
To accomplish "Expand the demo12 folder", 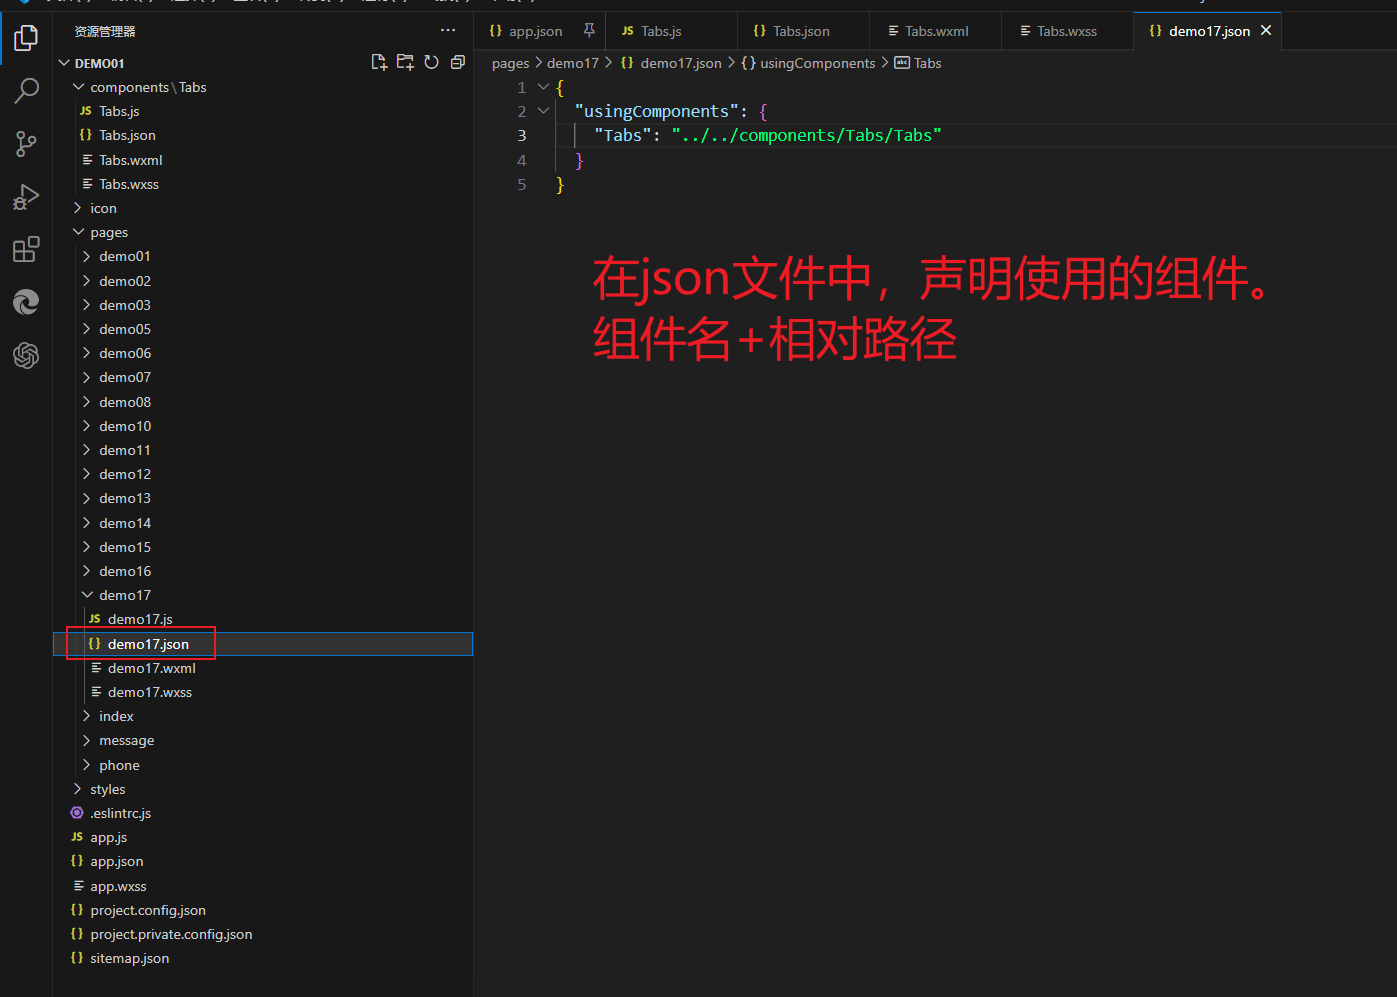I will [x=262, y=474].
